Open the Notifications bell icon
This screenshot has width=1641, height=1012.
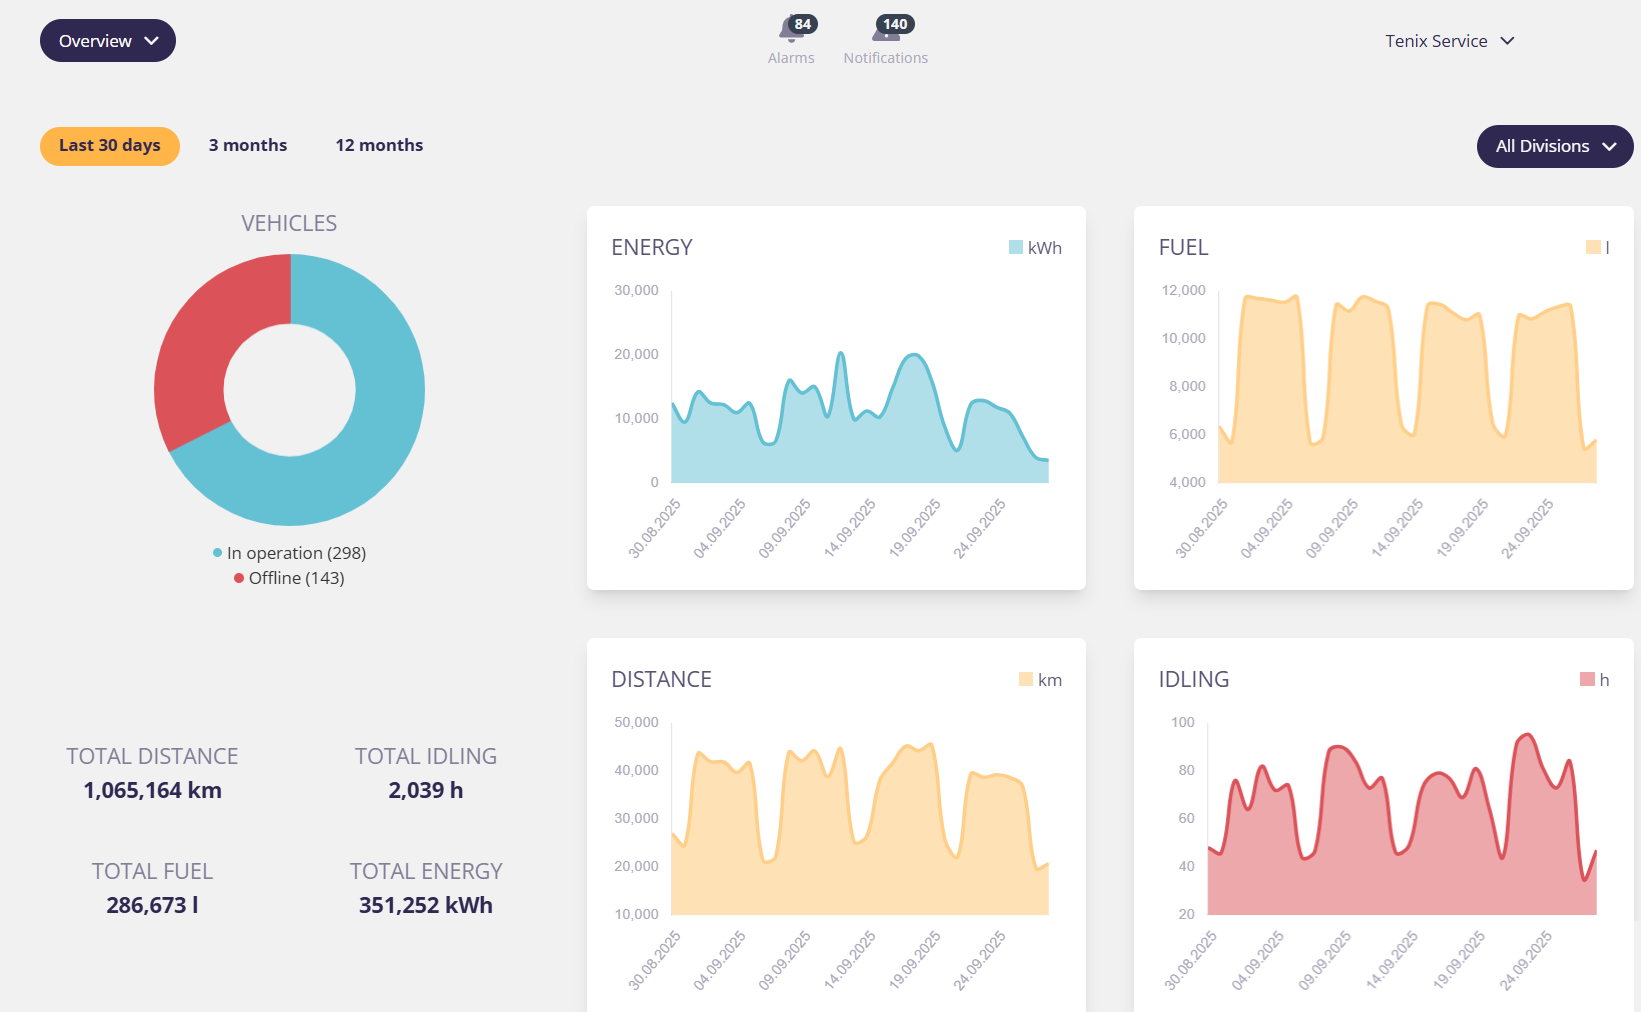click(x=883, y=33)
